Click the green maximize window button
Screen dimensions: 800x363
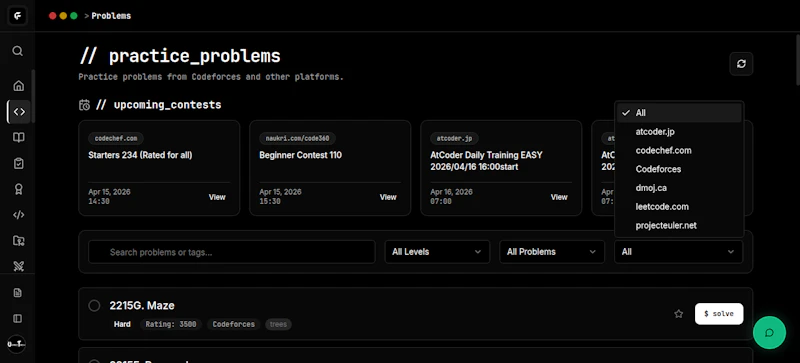[73, 16]
